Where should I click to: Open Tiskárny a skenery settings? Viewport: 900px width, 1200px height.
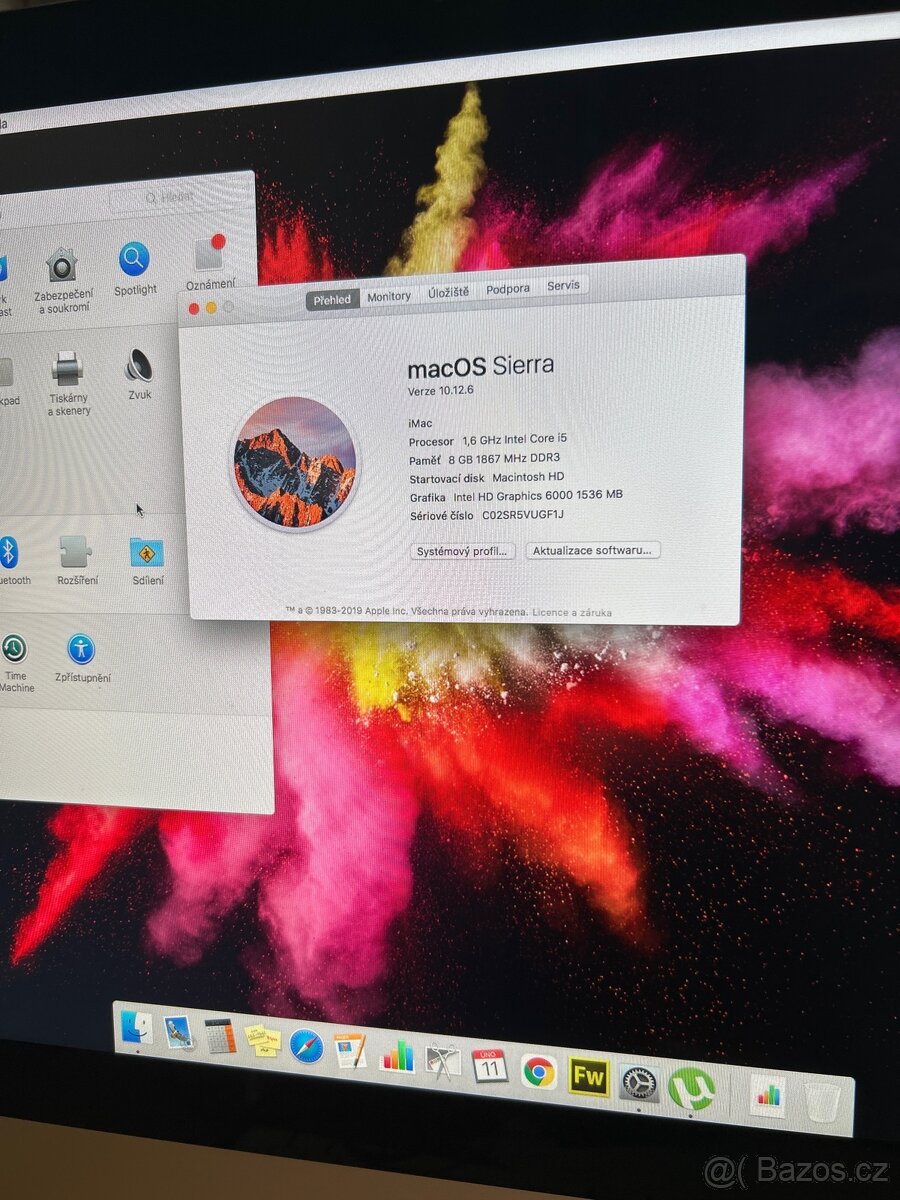67,370
